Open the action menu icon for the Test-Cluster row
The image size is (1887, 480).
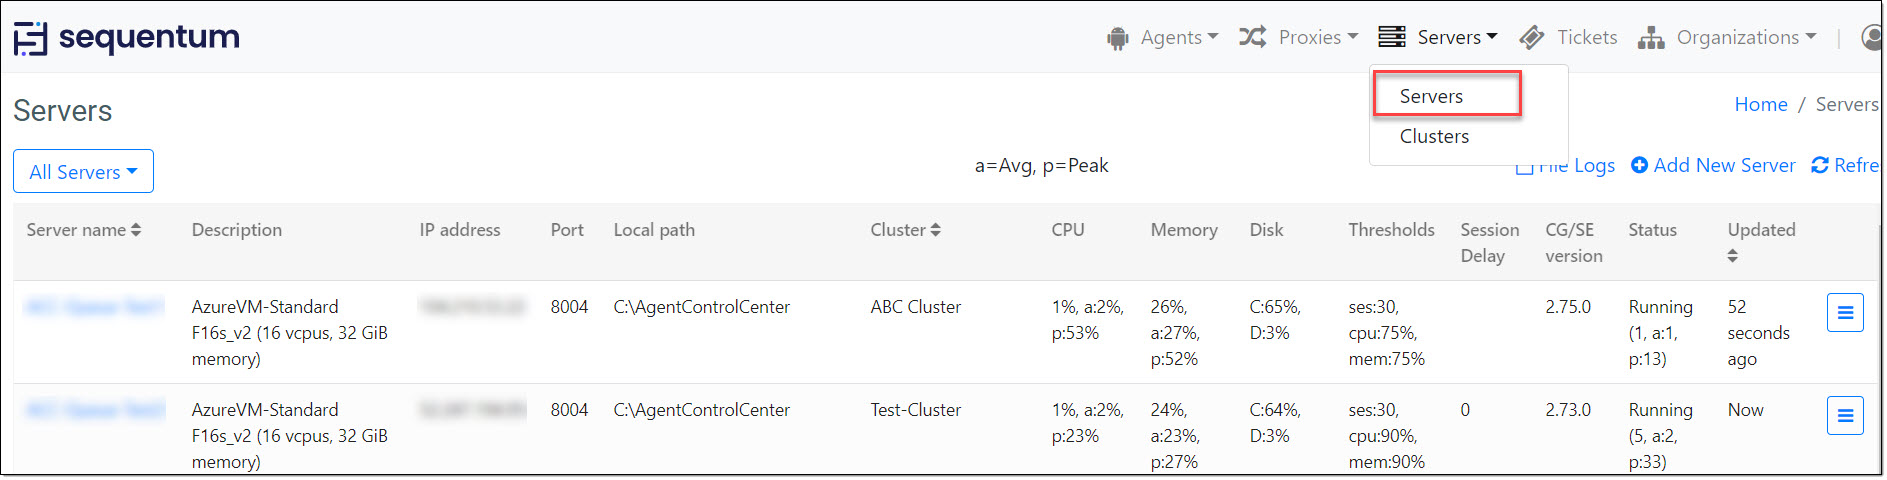[1845, 415]
